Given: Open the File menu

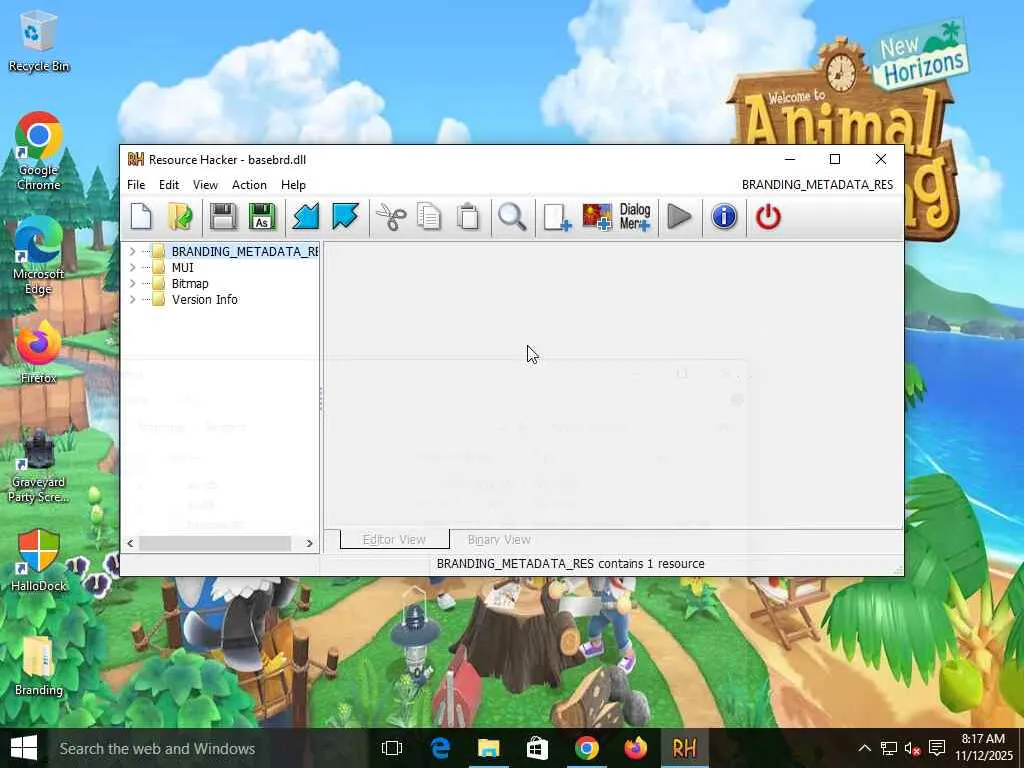Looking at the screenshot, I should pyautogui.click(x=136, y=185).
